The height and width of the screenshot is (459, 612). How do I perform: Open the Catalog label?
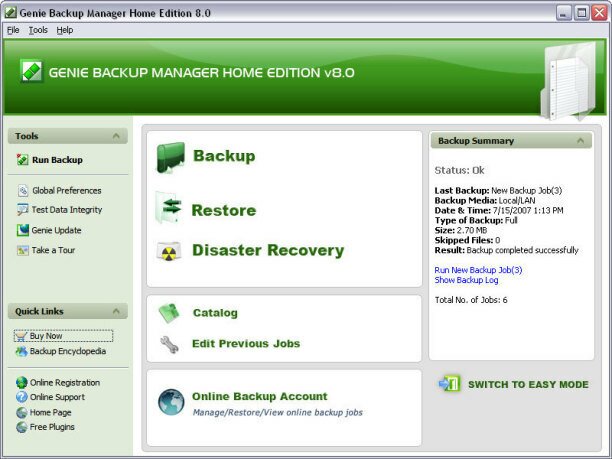[215, 313]
